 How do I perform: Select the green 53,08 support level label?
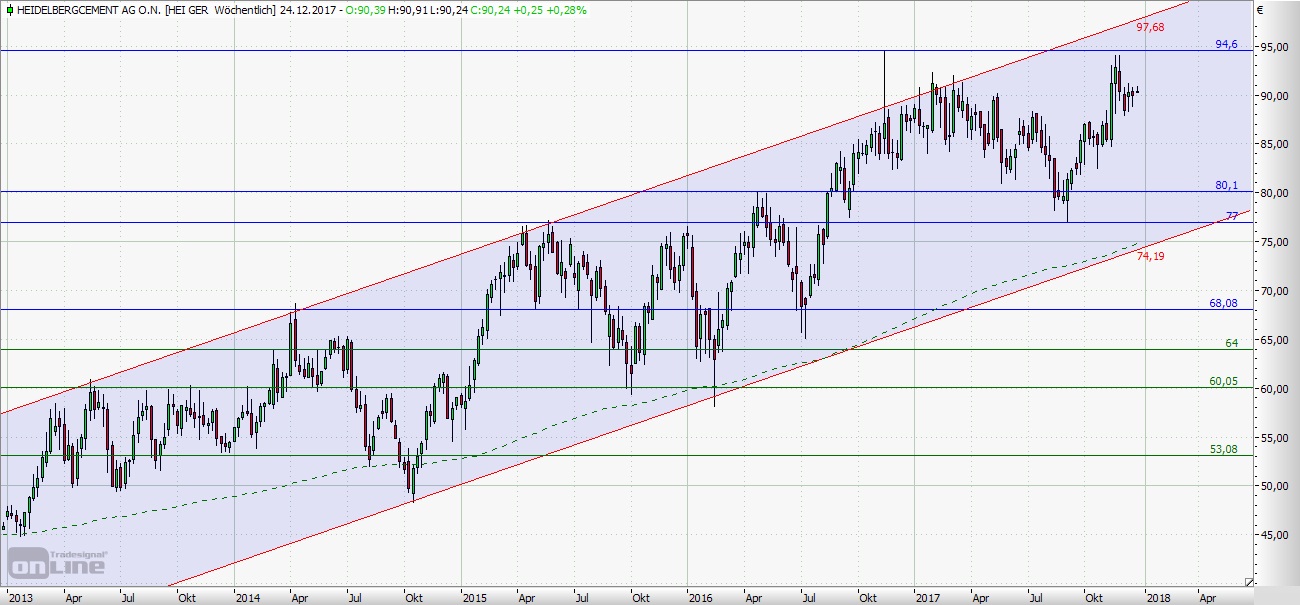click(x=1223, y=449)
